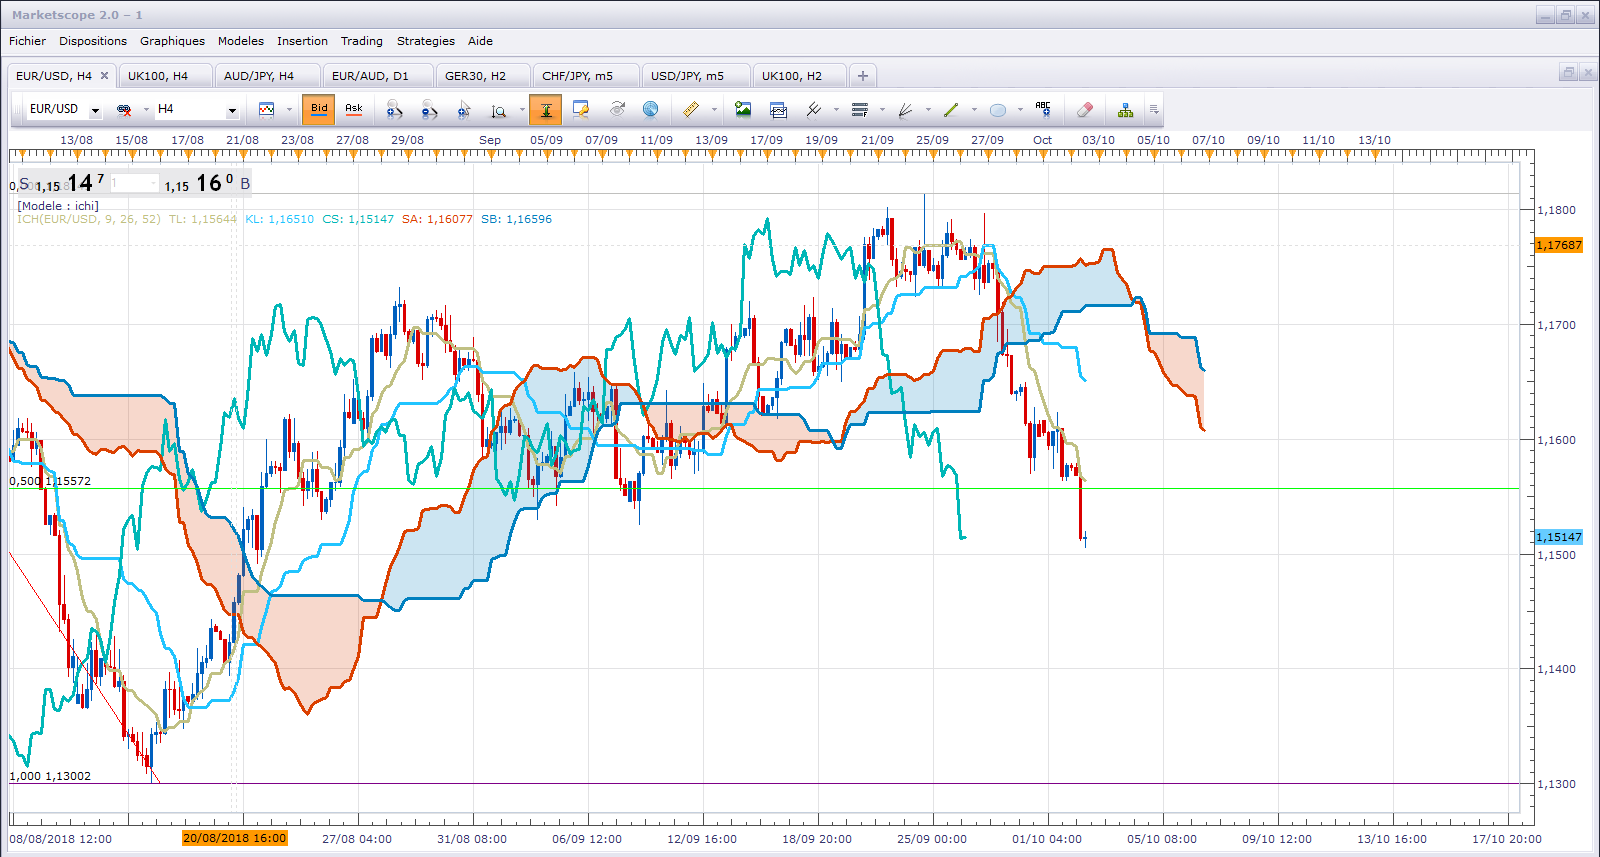The height and width of the screenshot is (857, 1600).
Task: Switch to the AUD/JPY, H4 tab
Action: pyautogui.click(x=268, y=76)
